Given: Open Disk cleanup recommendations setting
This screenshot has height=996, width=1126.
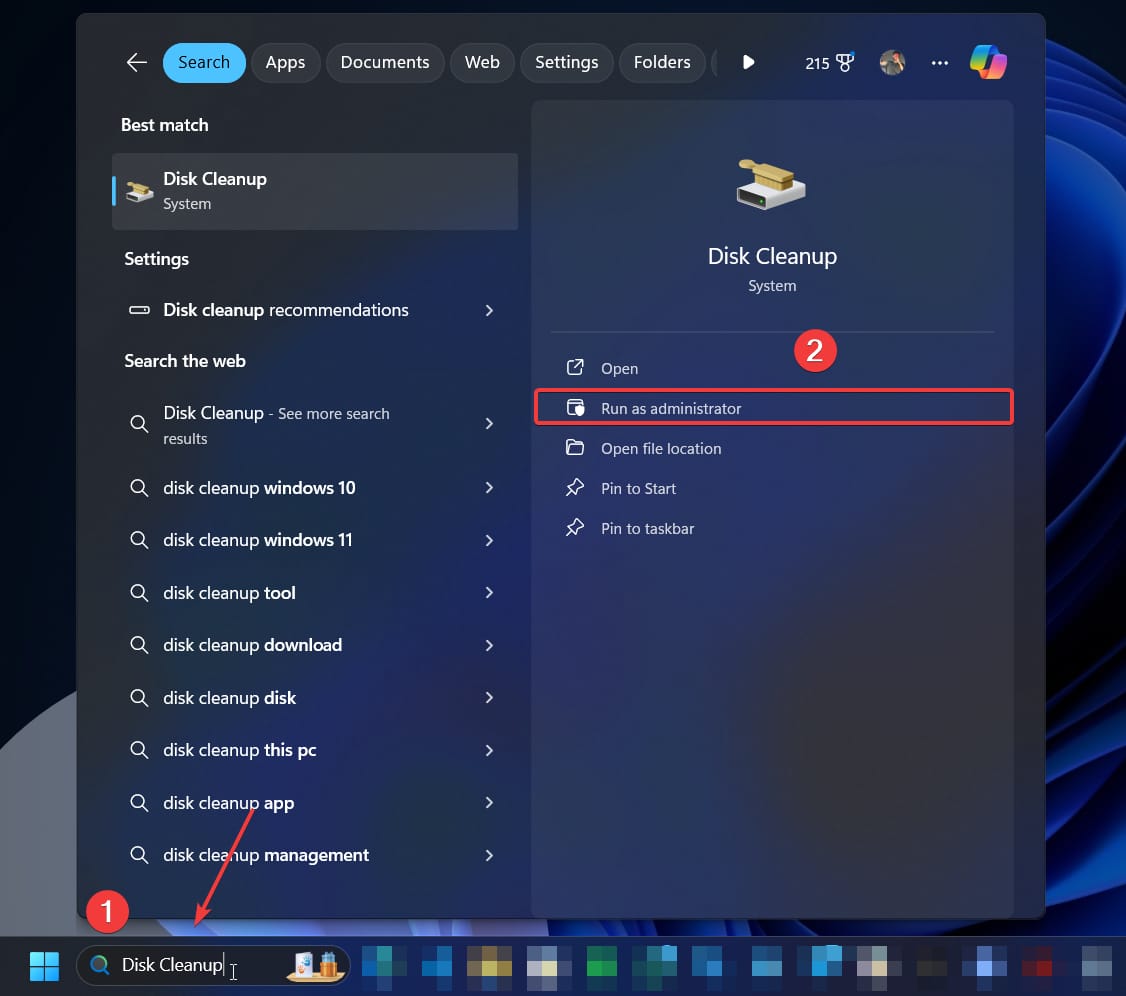Looking at the screenshot, I should tap(315, 310).
